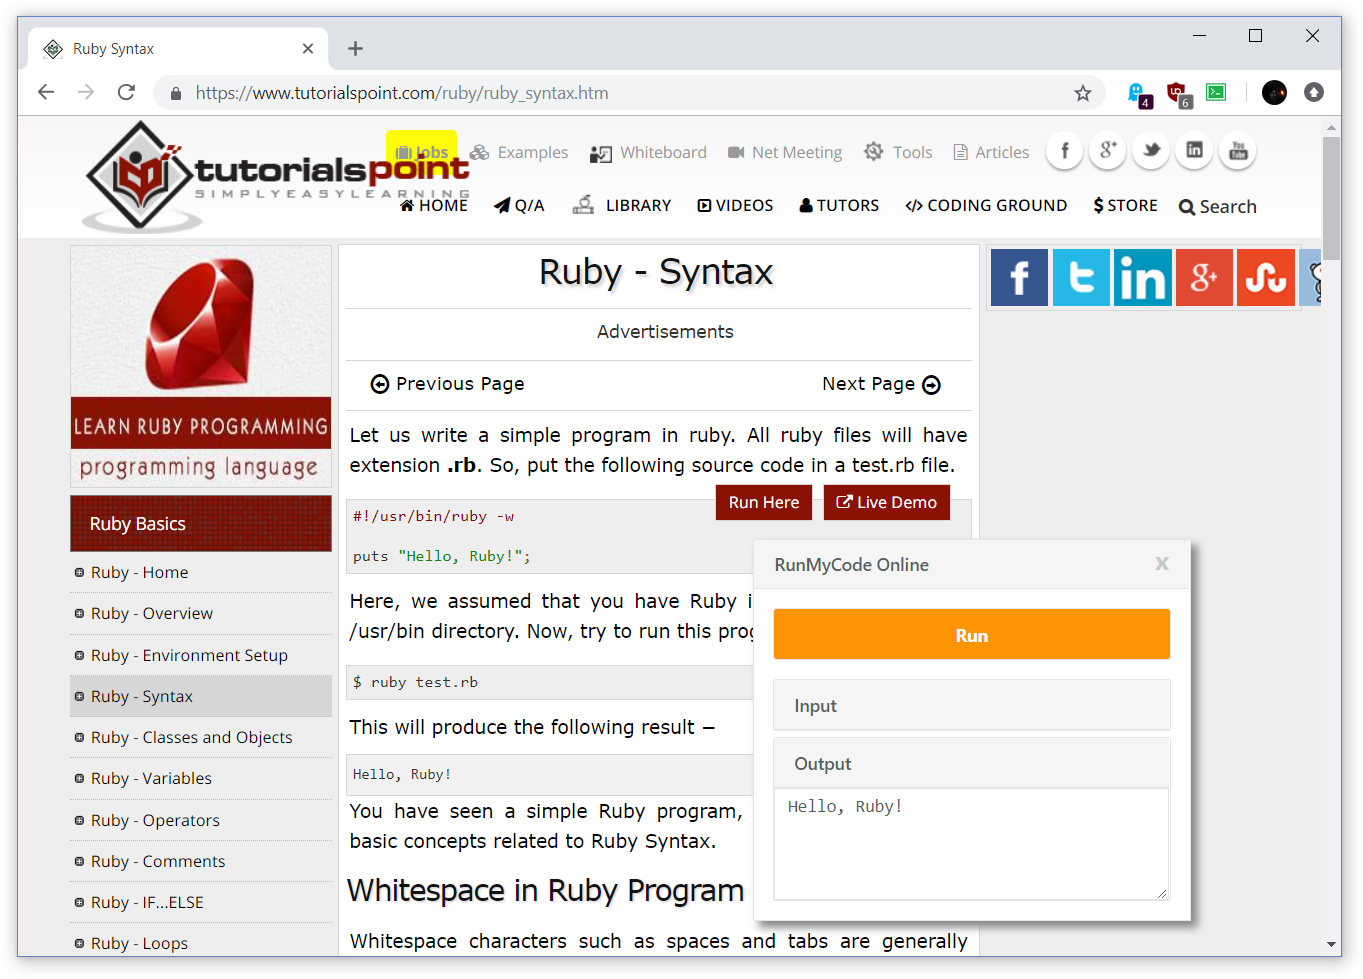Go forward in browser history
Viewport: 1363px width, 979px height.
(86, 93)
